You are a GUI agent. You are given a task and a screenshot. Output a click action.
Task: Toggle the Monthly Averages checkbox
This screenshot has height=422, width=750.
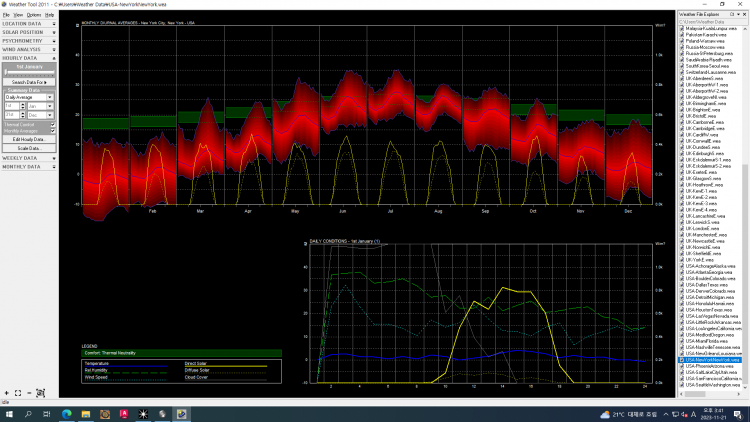coord(52,131)
